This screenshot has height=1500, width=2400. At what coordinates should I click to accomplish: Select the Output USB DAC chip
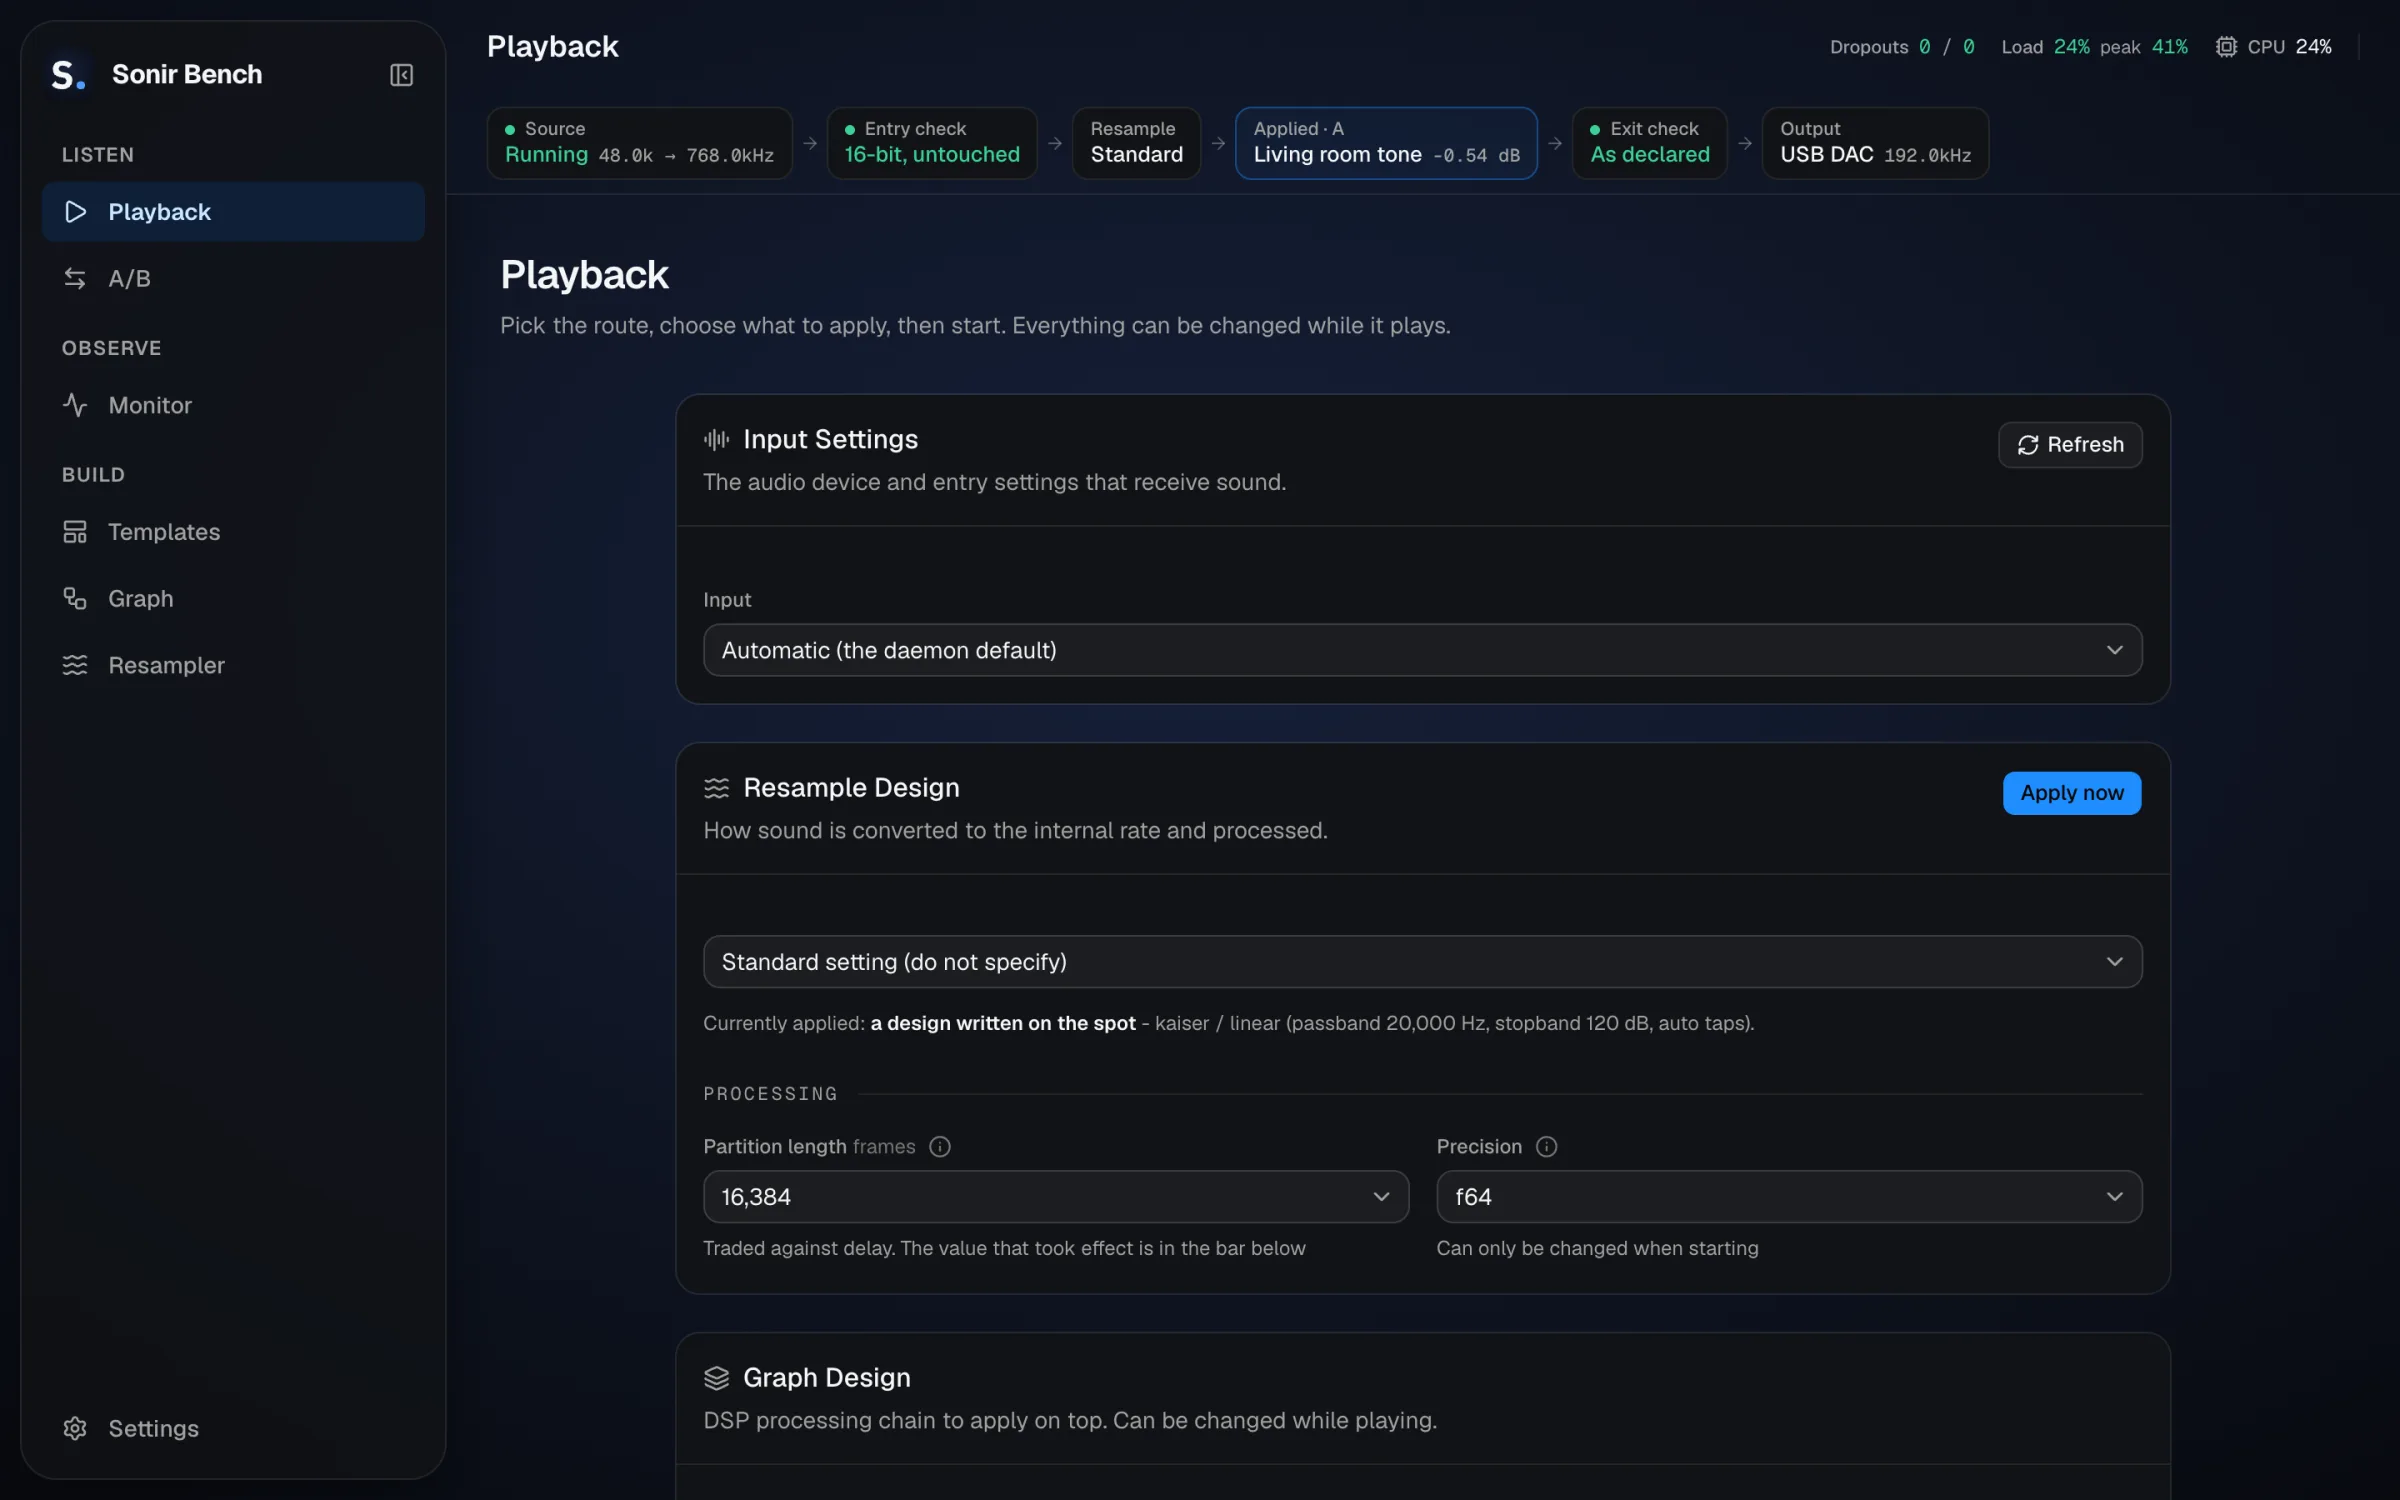pos(1875,143)
